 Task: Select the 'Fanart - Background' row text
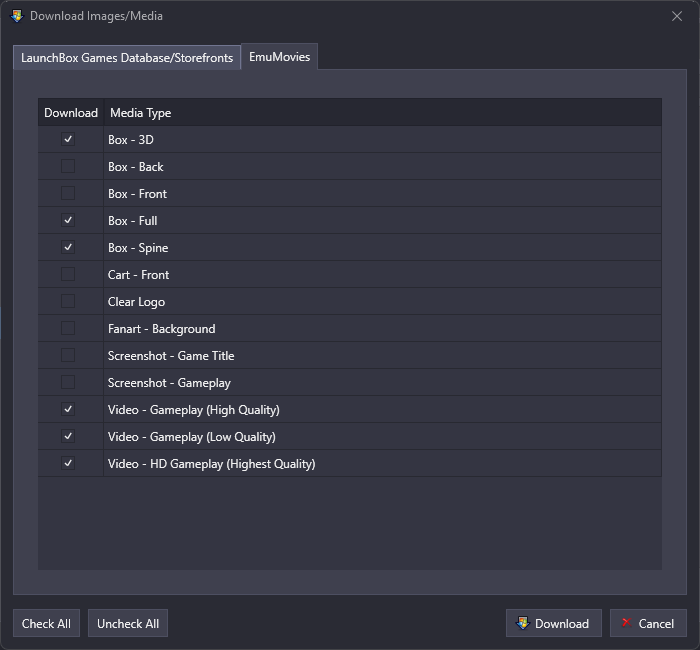click(x=162, y=329)
